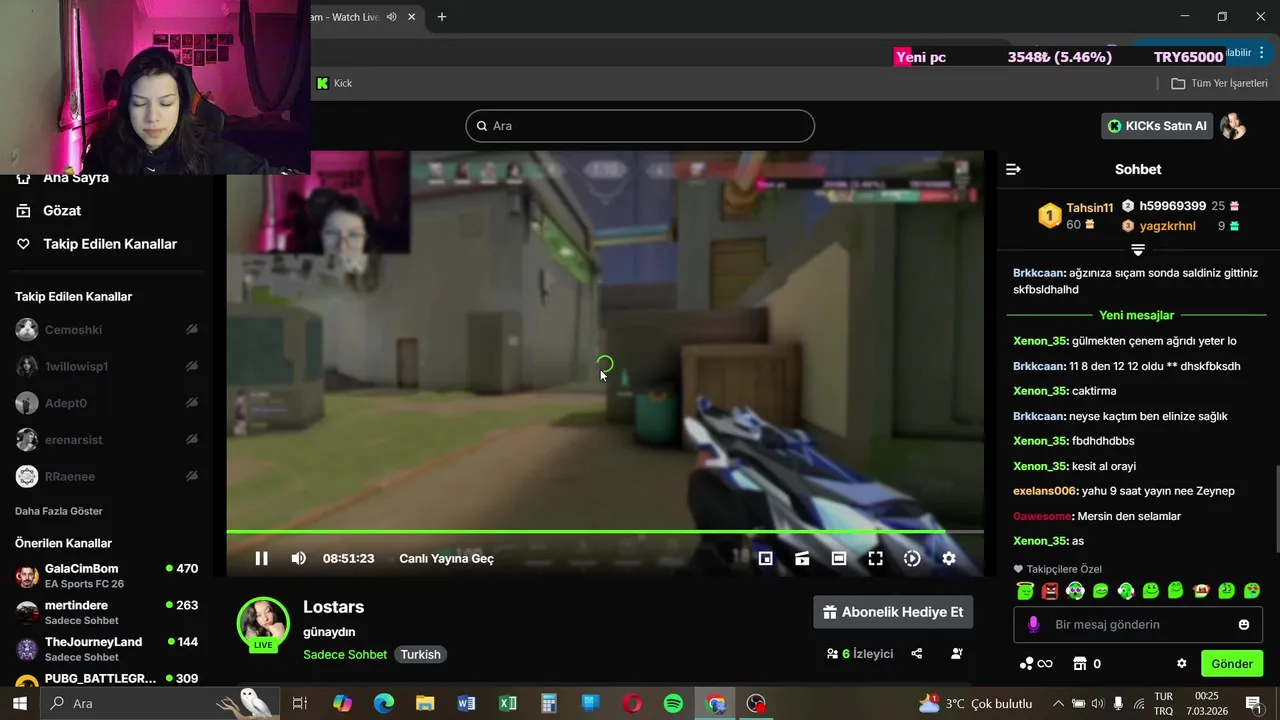Open the Windows Start menu

click(19, 703)
